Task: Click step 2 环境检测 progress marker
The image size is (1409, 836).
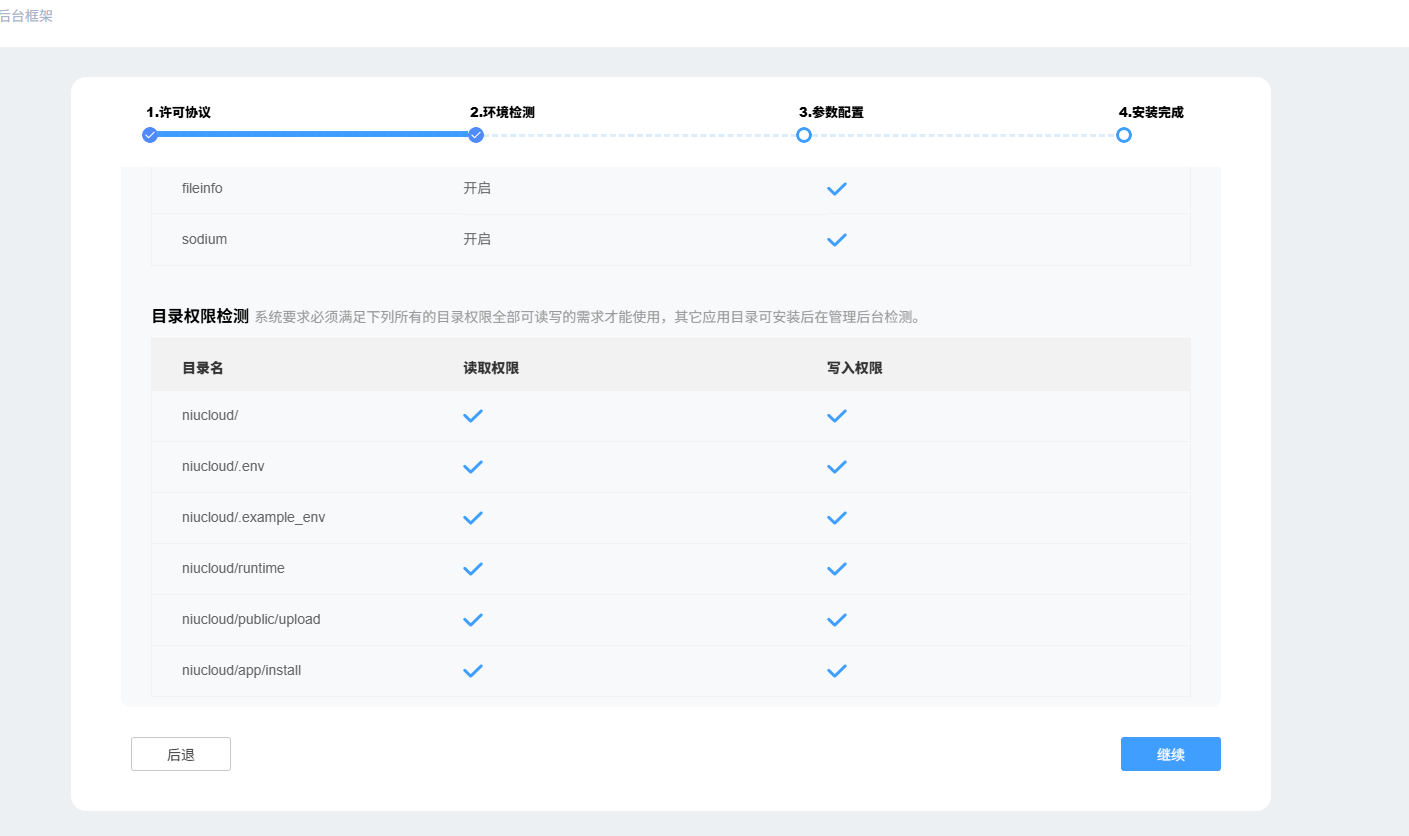Action: pos(476,135)
